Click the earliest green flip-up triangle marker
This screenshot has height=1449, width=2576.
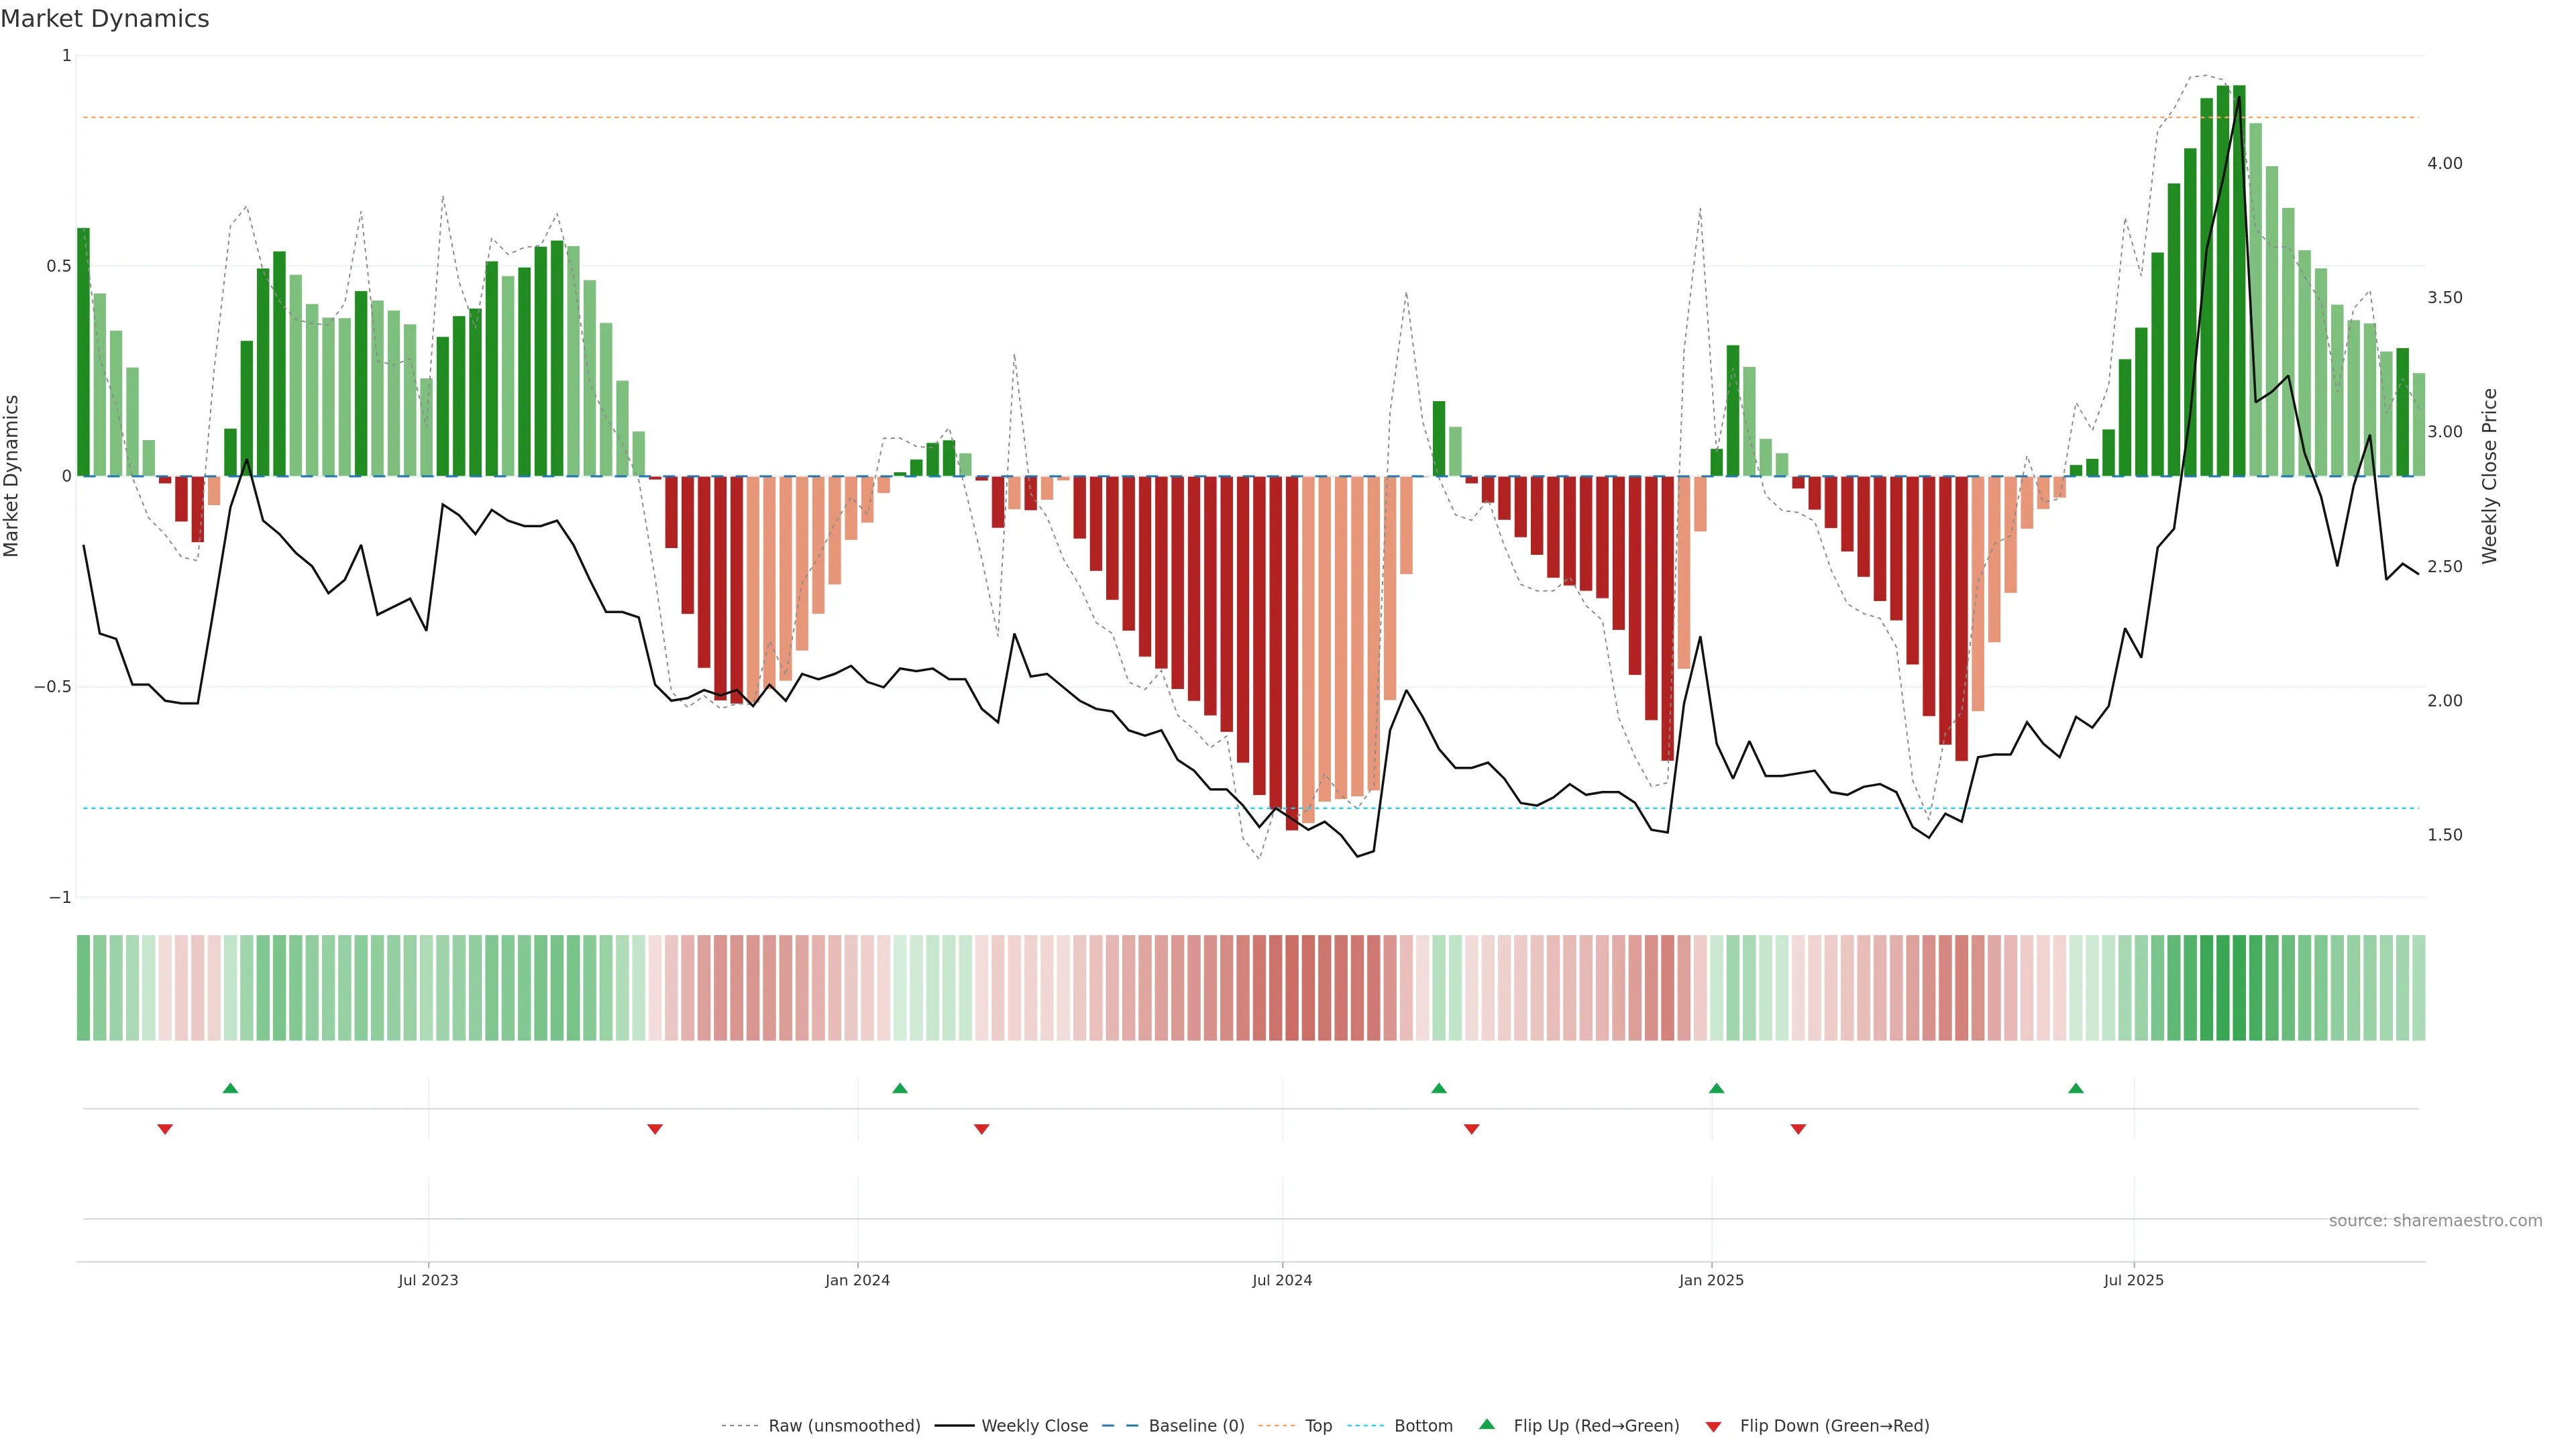click(230, 1088)
